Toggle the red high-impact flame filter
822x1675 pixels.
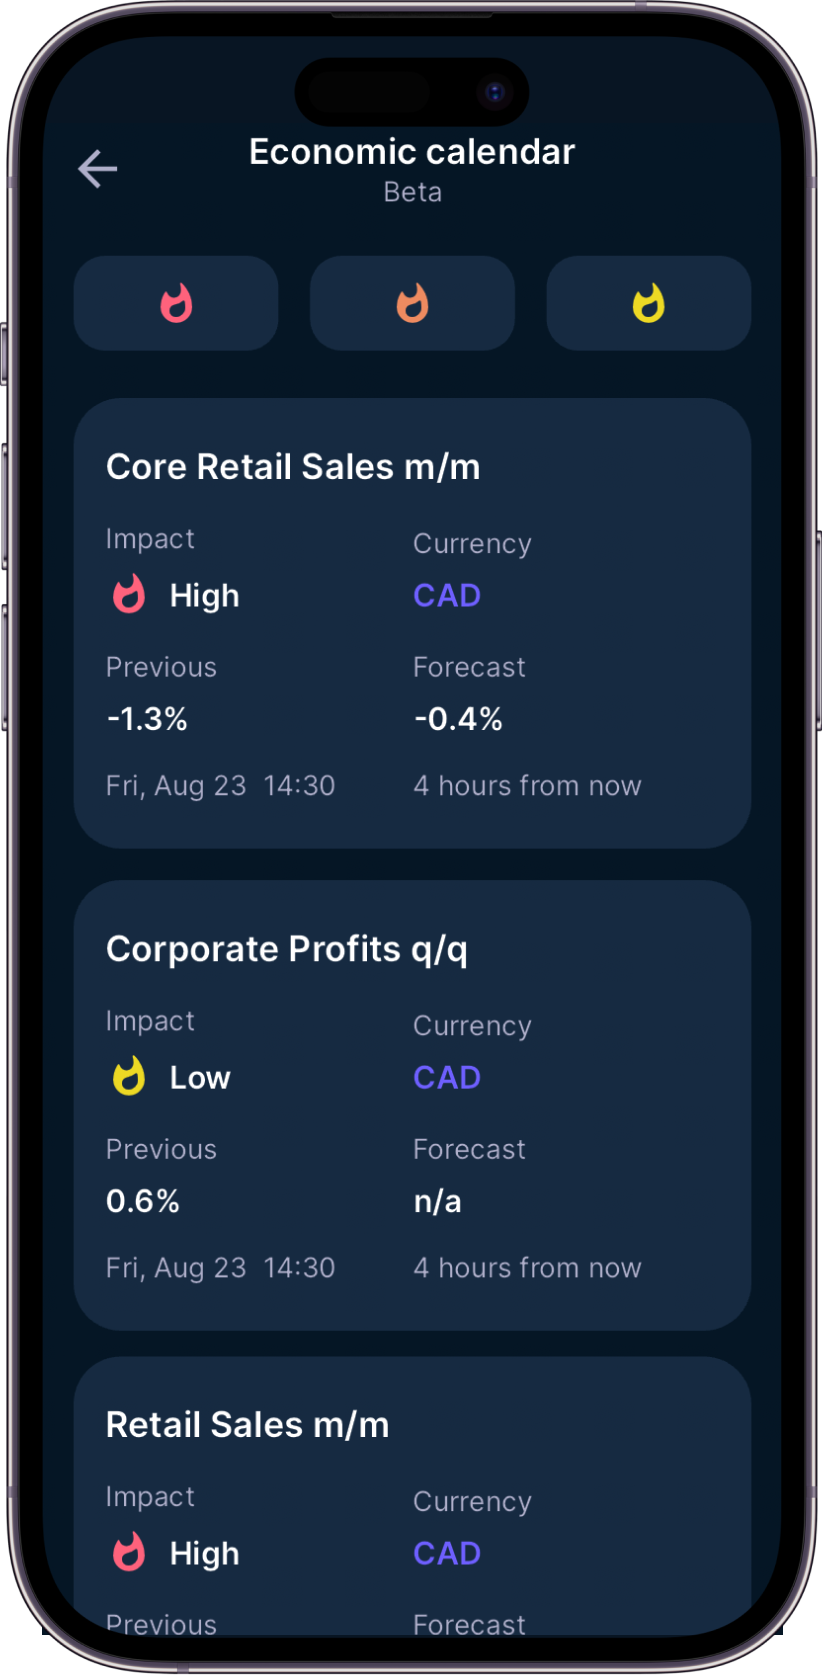(x=176, y=303)
